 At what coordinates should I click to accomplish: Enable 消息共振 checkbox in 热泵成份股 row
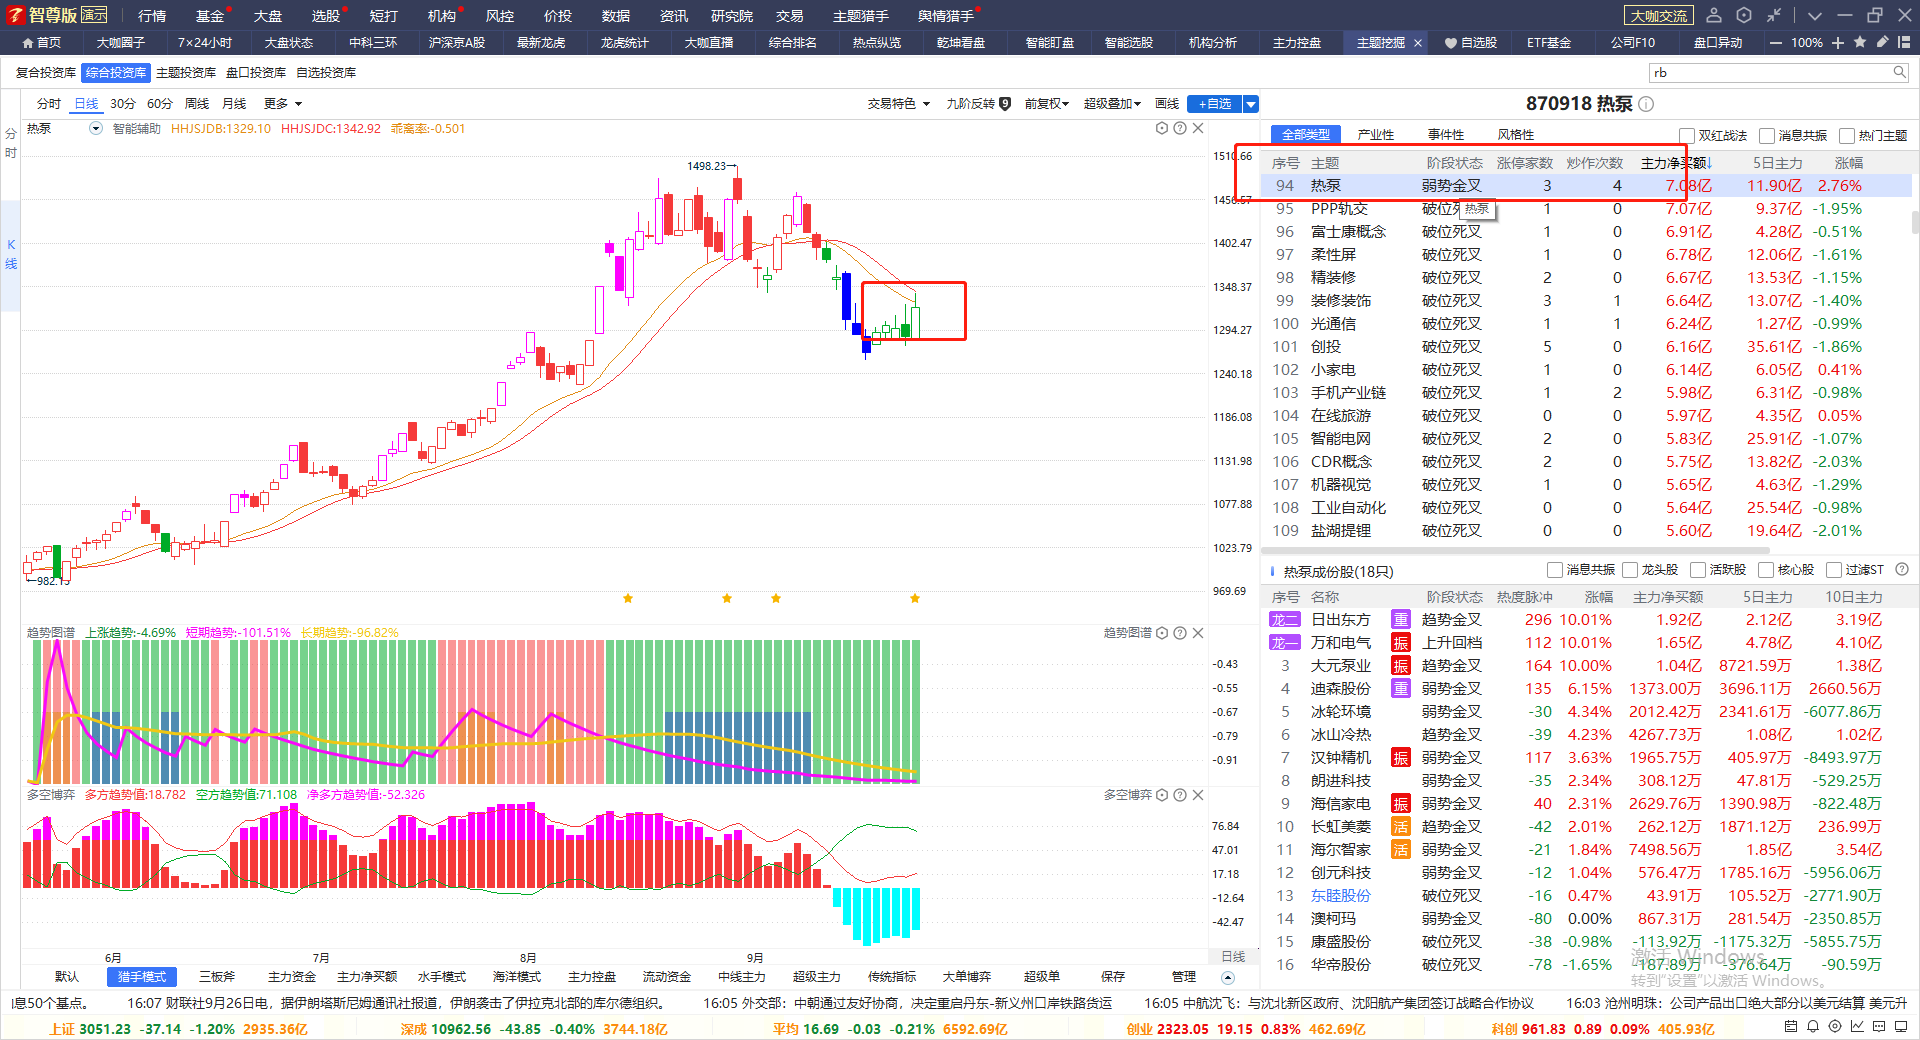[x=1555, y=570]
